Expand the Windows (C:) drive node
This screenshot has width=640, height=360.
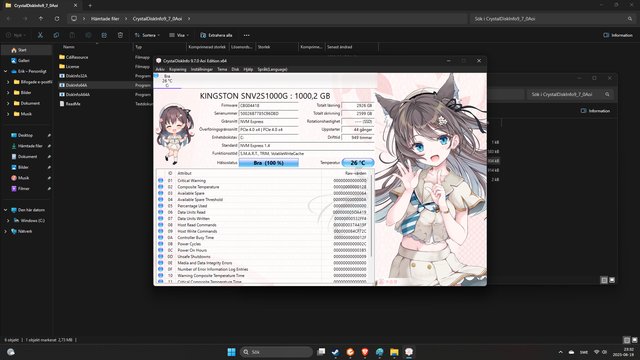pyautogui.click(x=8, y=220)
